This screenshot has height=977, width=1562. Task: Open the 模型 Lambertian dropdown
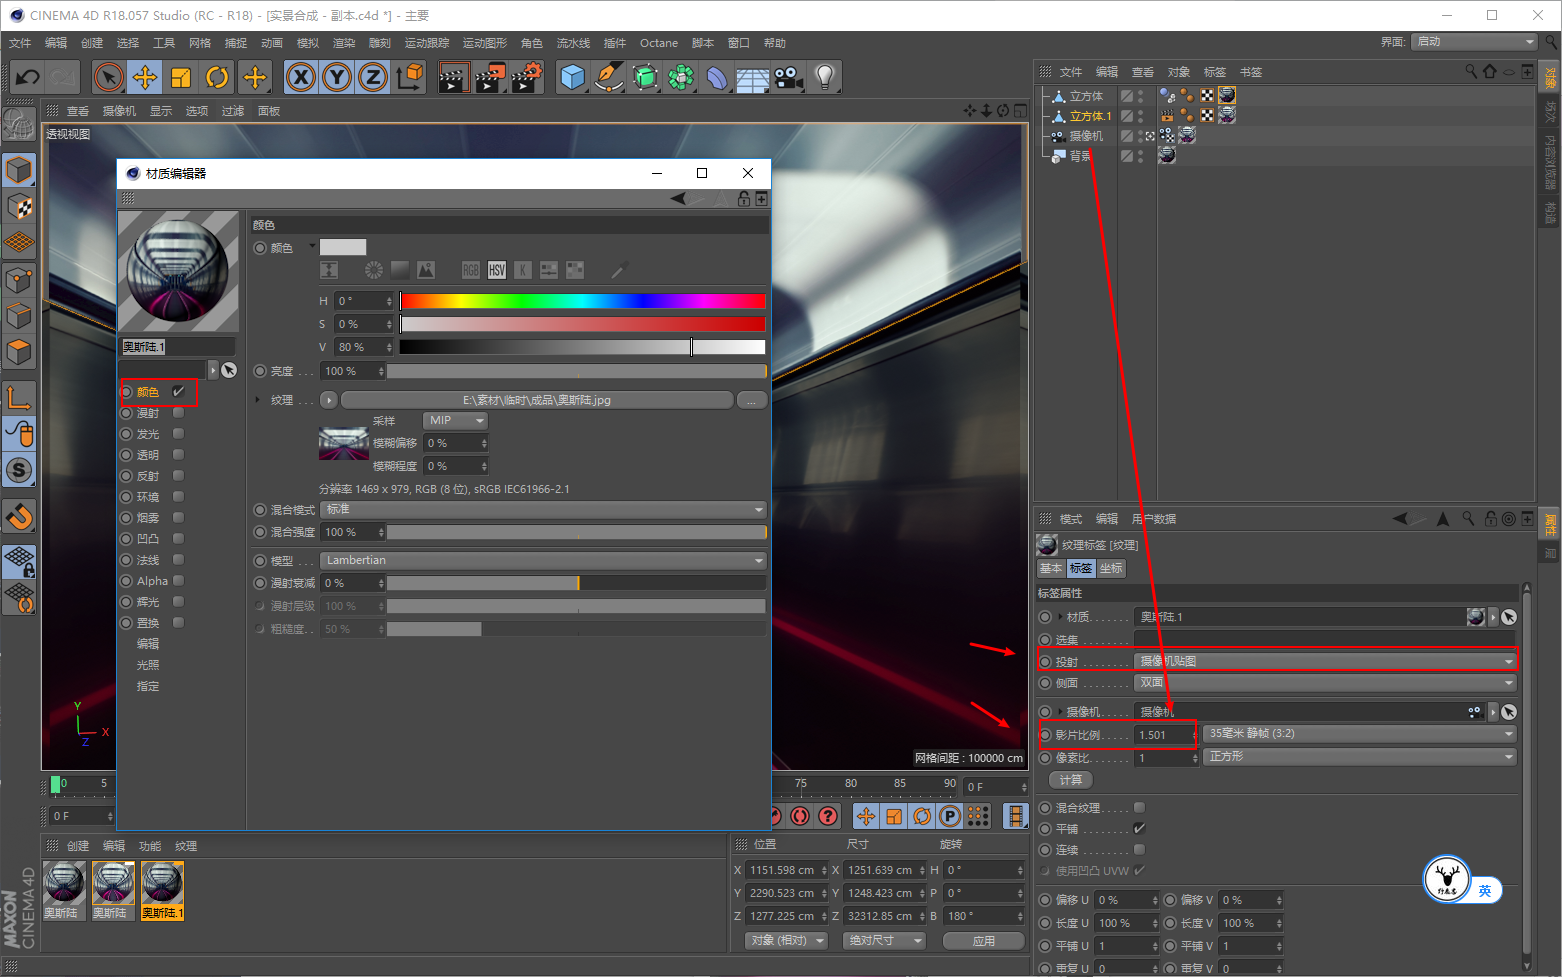click(x=543, y=561)
